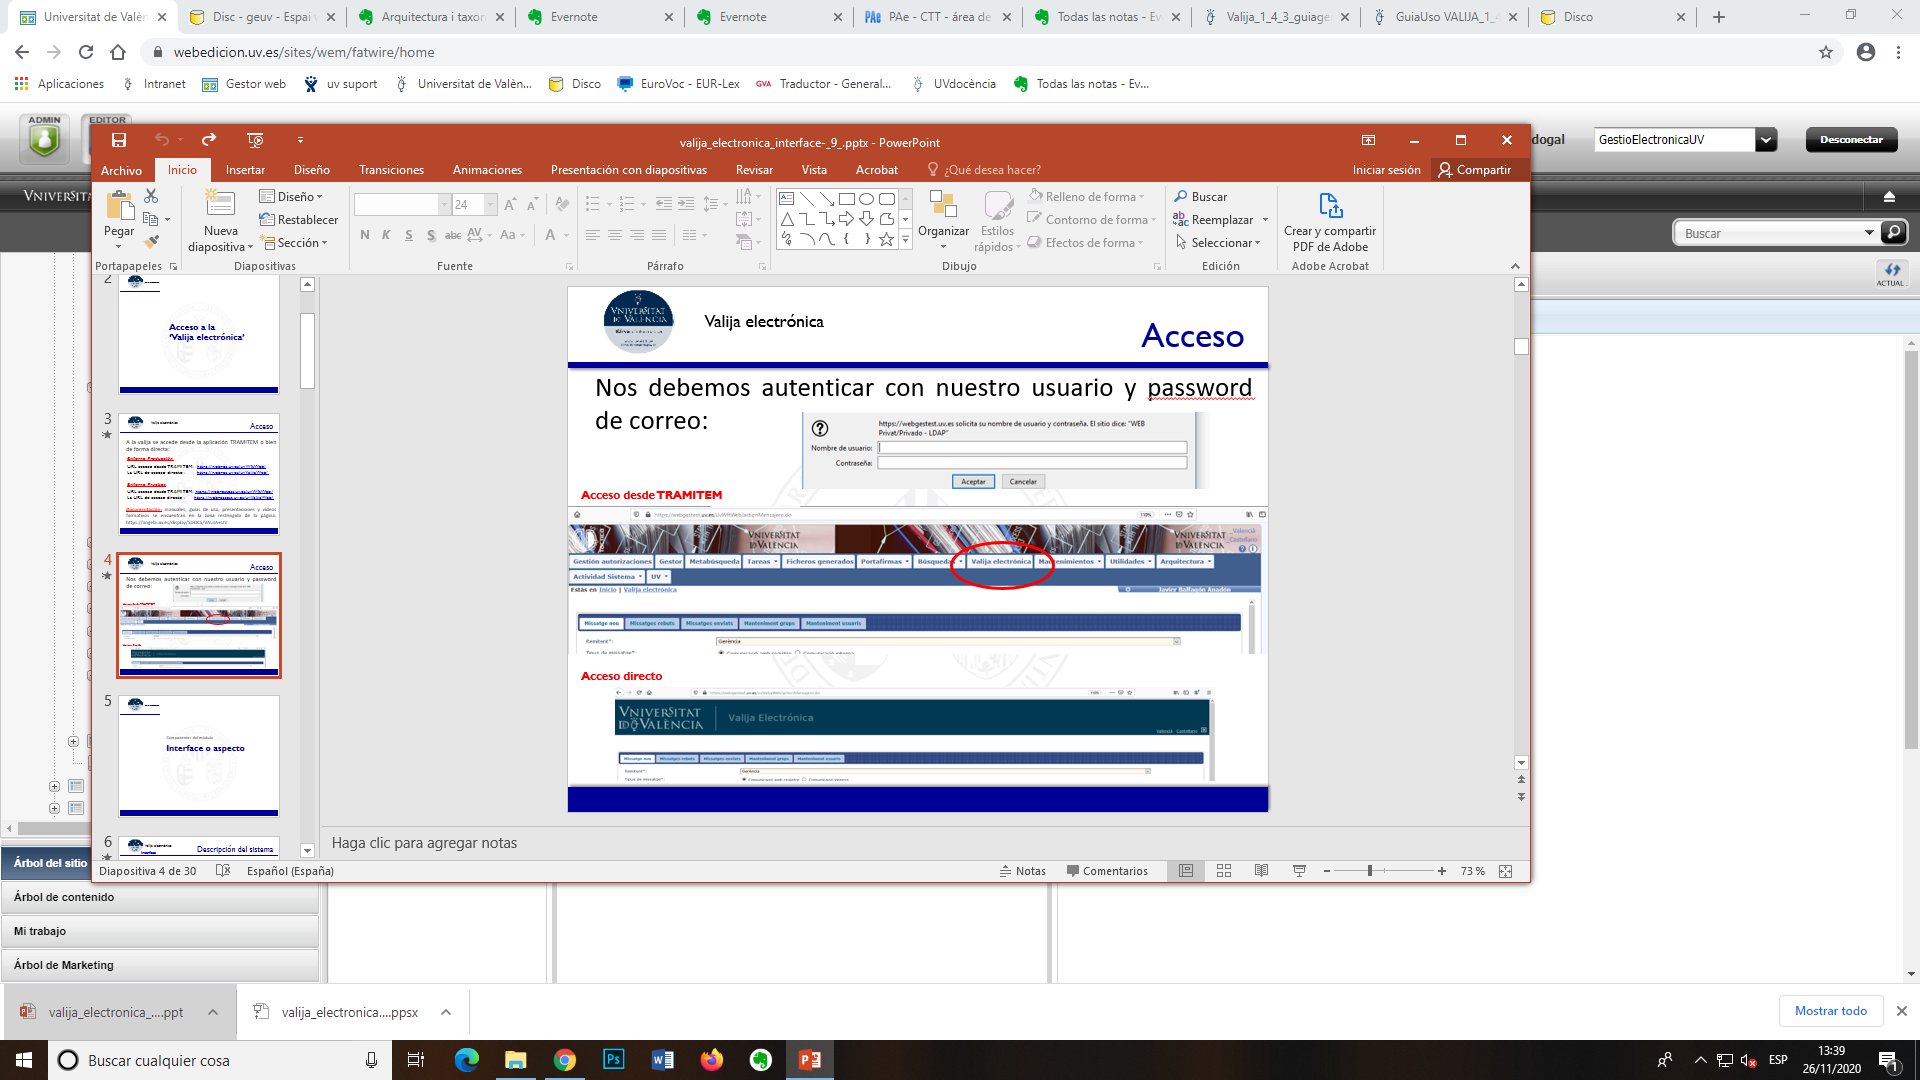Click Iniciar sesión in PowerPoint

click(1386, 170)
